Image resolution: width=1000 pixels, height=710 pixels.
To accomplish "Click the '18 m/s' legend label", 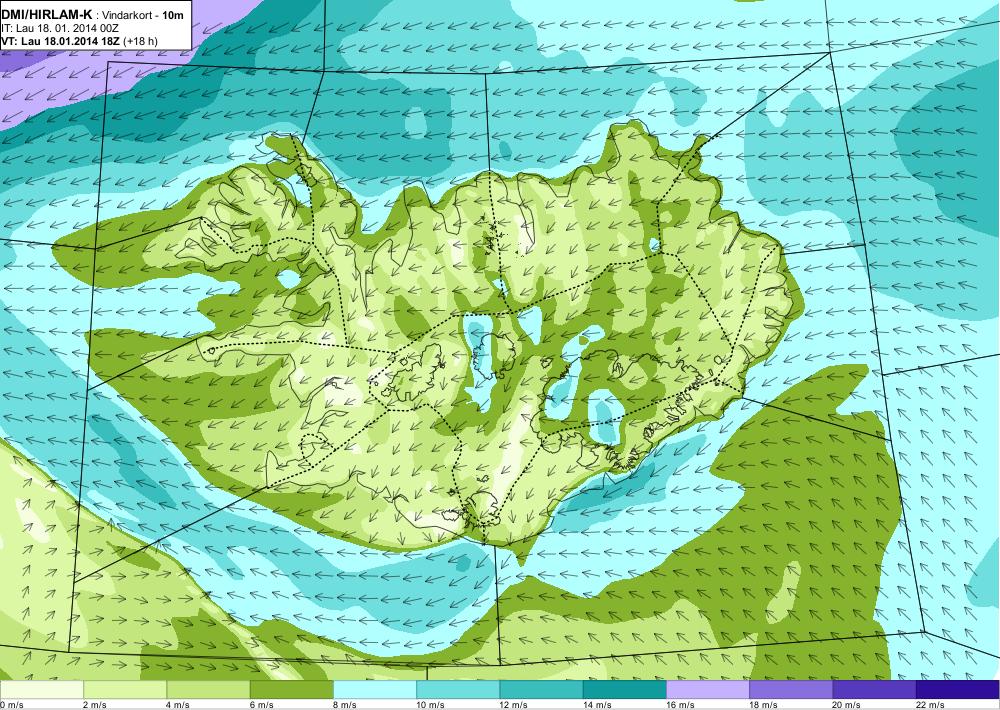I will pyautogui.click(x=763, y=705).
